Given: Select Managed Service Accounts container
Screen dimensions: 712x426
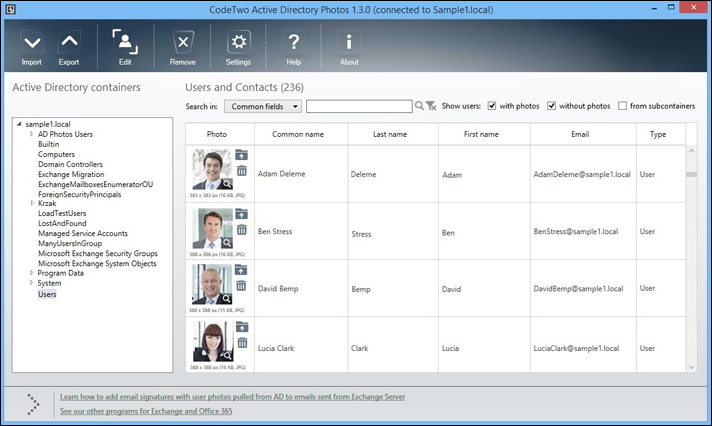Looking at the screenshot, I should 83,233.
